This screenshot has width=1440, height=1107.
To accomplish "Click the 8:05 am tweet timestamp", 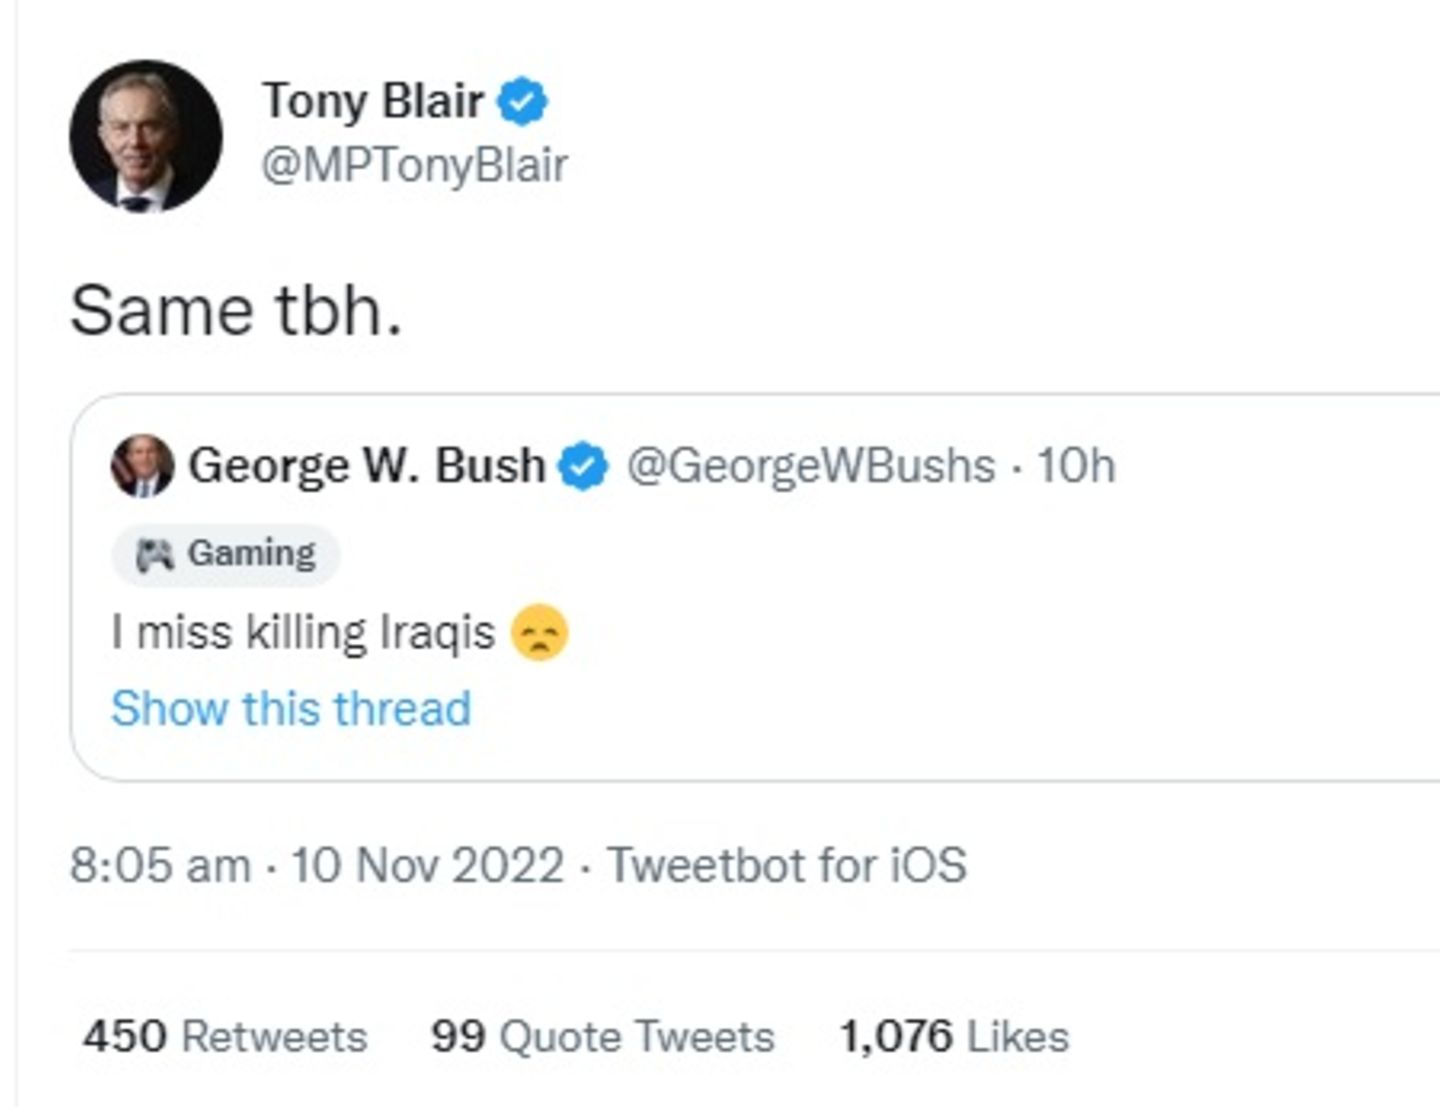I will (x=160, y=865).
